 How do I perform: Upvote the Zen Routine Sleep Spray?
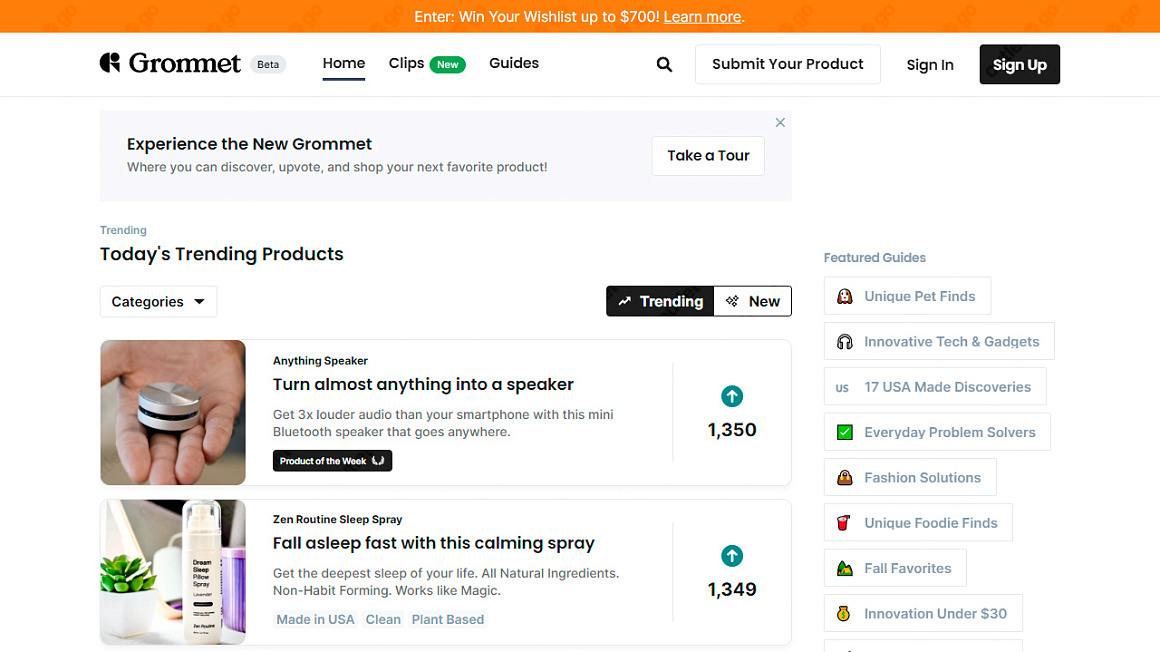click(732, 556)
